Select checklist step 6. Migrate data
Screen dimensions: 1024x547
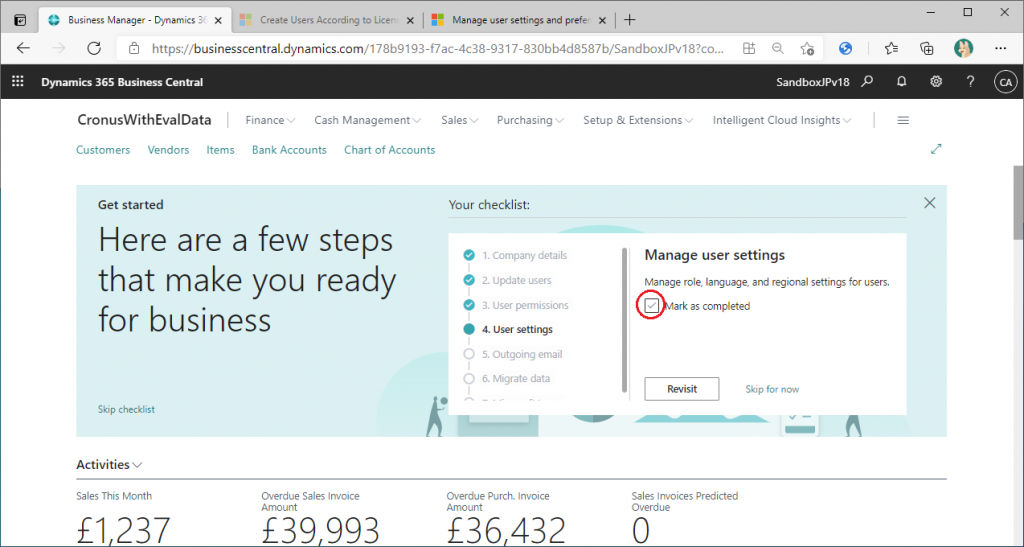(x=516, y=379)
